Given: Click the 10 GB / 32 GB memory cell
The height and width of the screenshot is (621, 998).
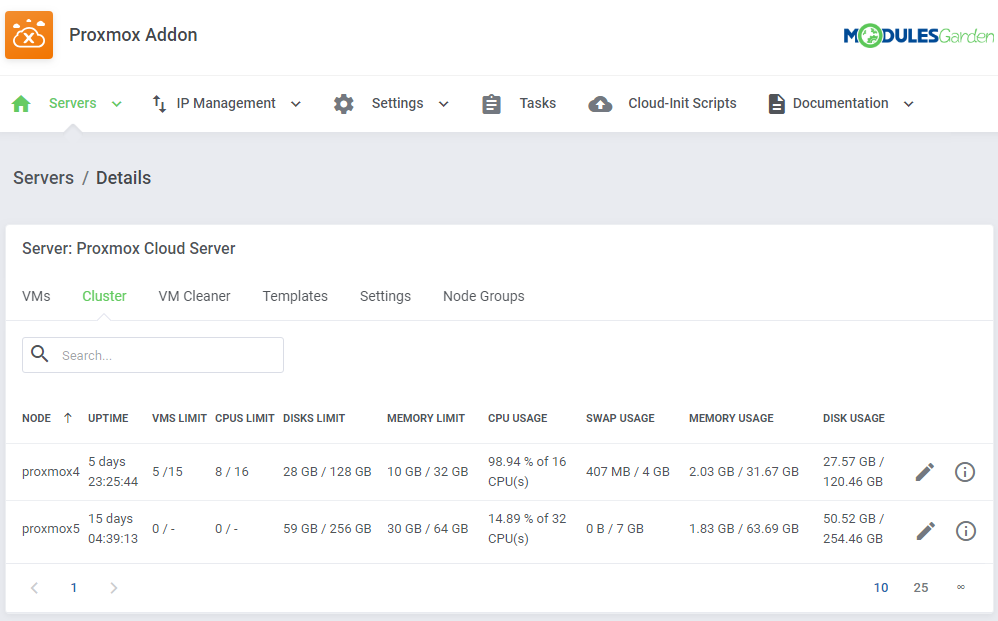Looking at the screenshot, I should coord(428,471).
